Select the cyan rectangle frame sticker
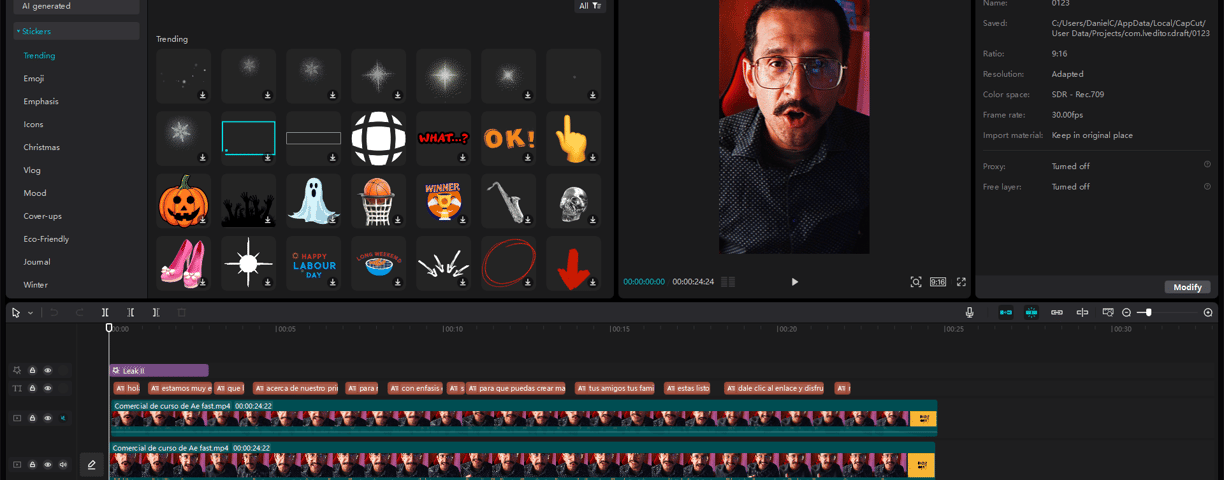The width and height of the screenshot is (1224, 480). point(248,138)
